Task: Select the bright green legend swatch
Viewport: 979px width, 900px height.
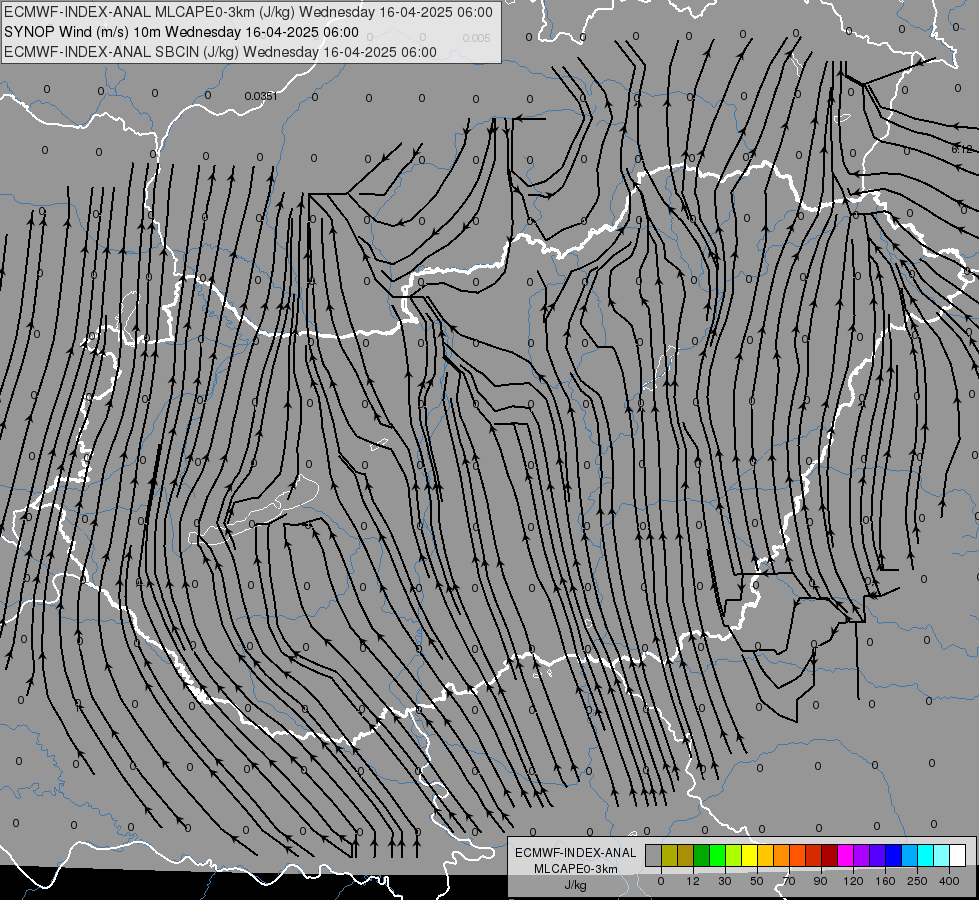Action: (x=717, y=855)
